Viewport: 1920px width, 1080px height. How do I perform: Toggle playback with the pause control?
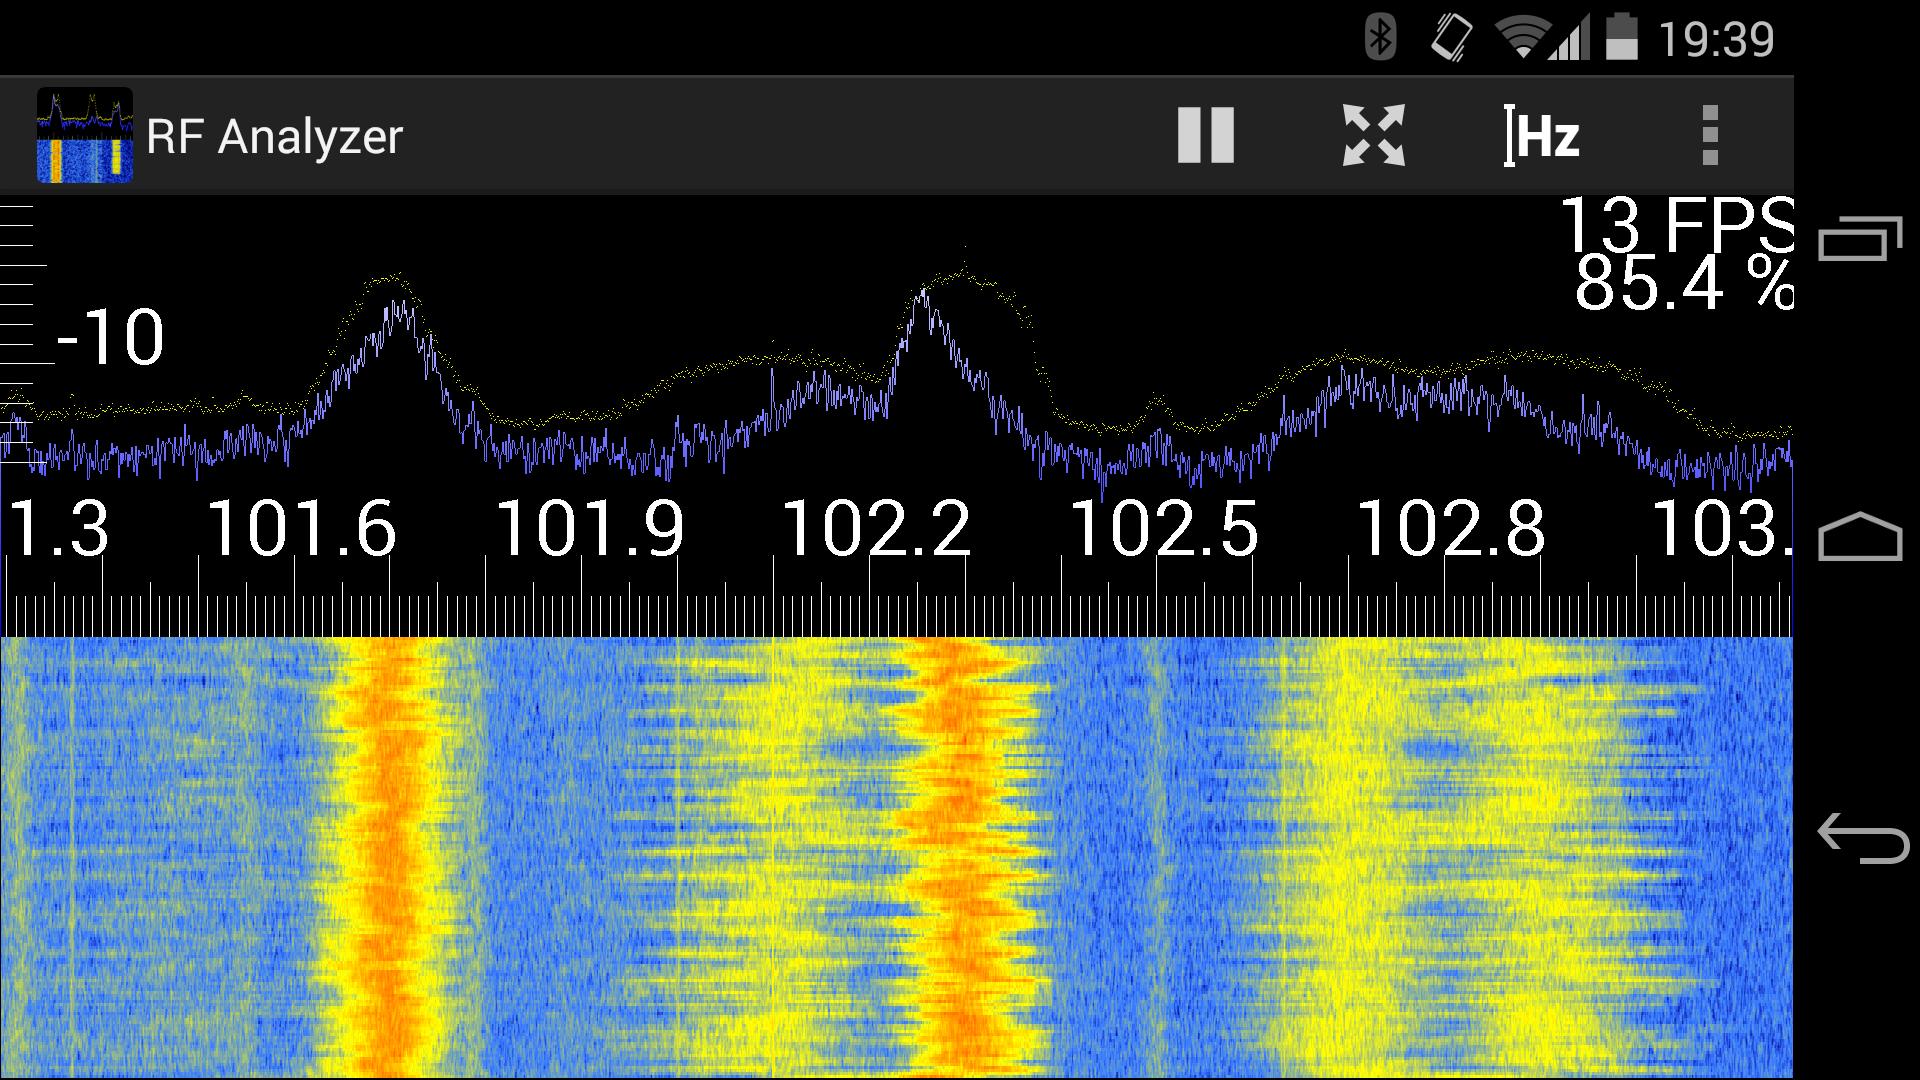tap(1204, 136)
